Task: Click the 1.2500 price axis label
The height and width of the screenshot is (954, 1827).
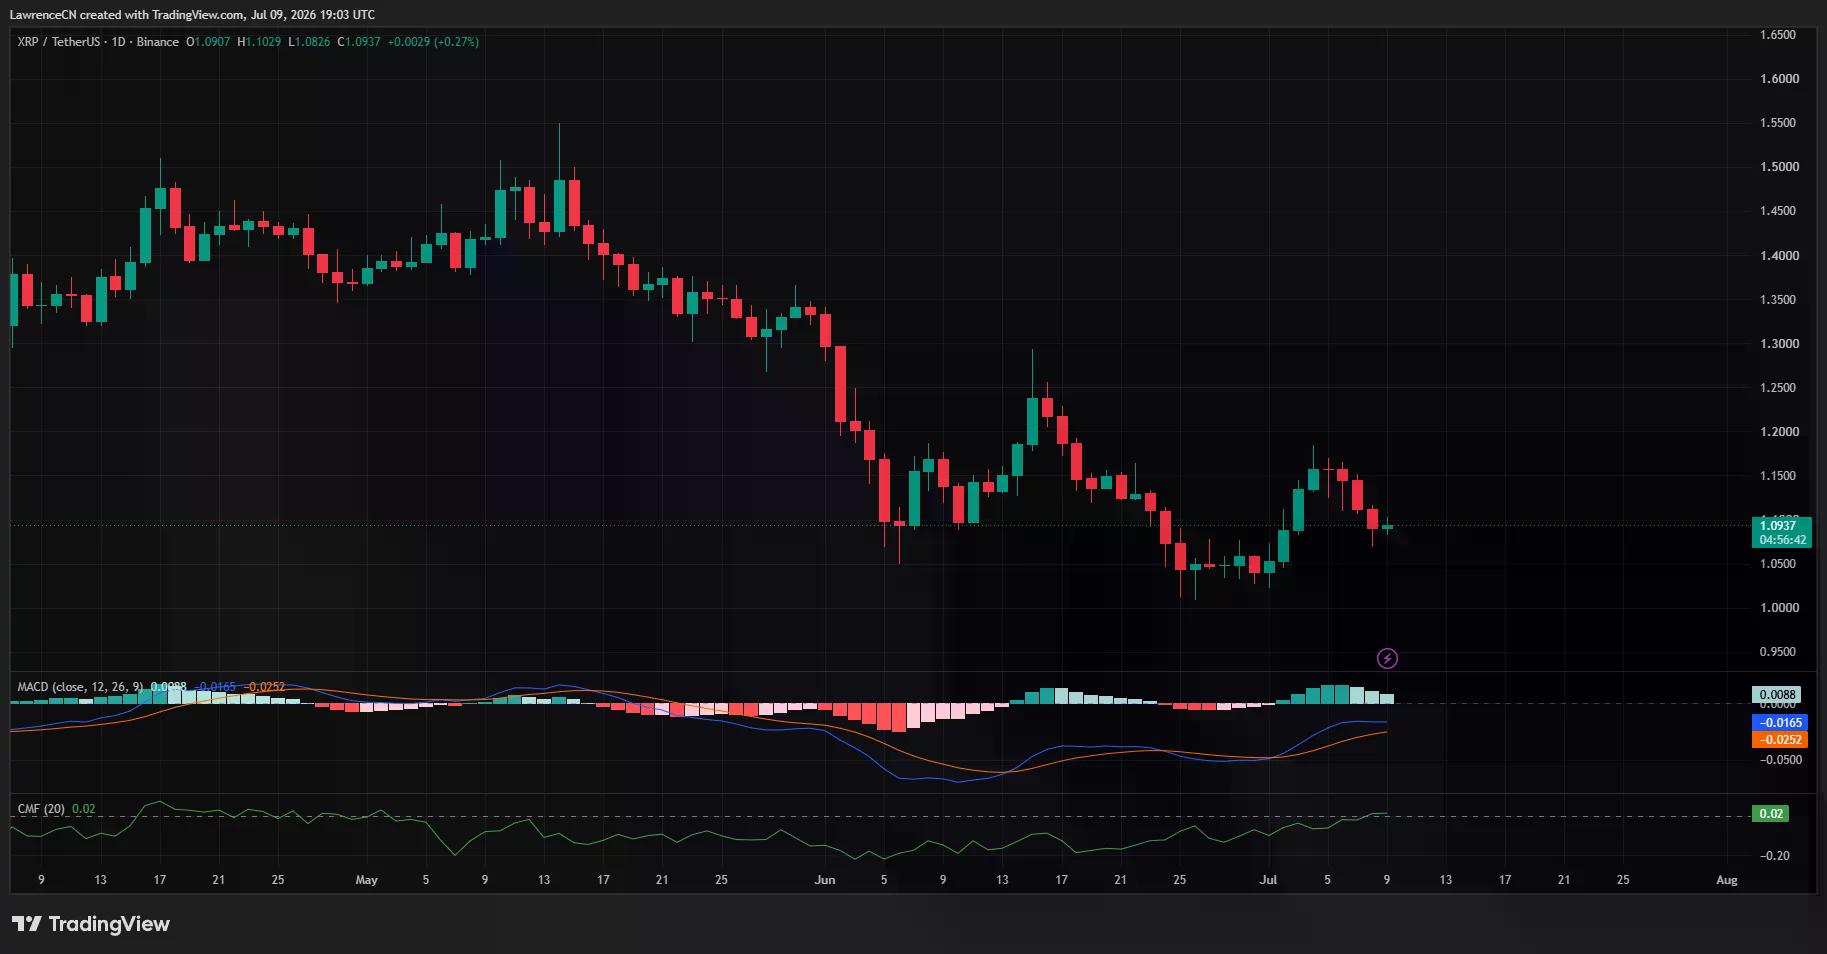Action: 1779,388
